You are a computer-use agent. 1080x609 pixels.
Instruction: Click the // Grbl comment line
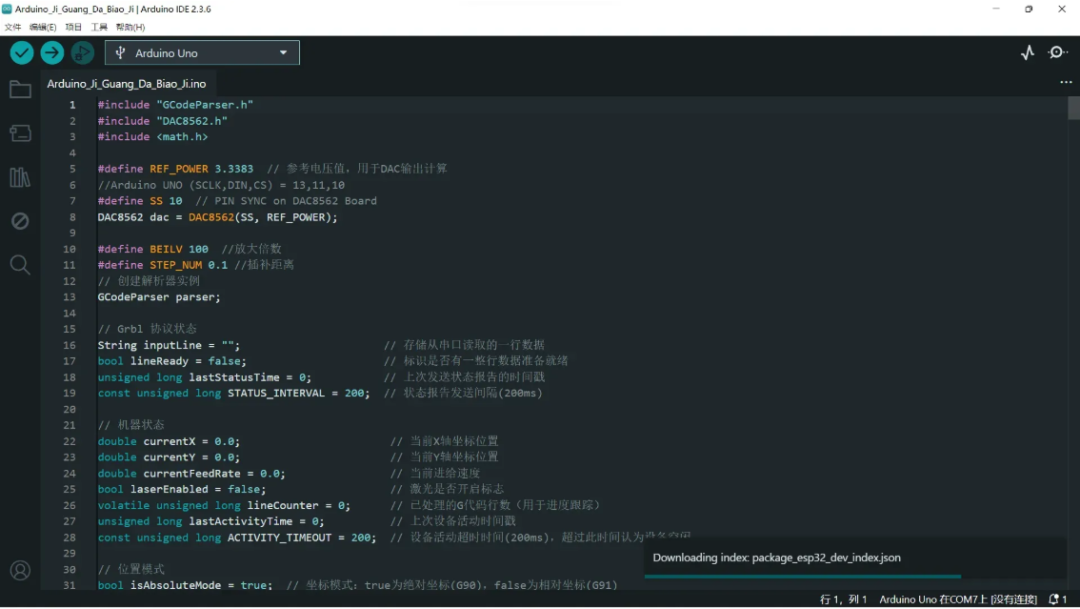click(x=147, y=329)
